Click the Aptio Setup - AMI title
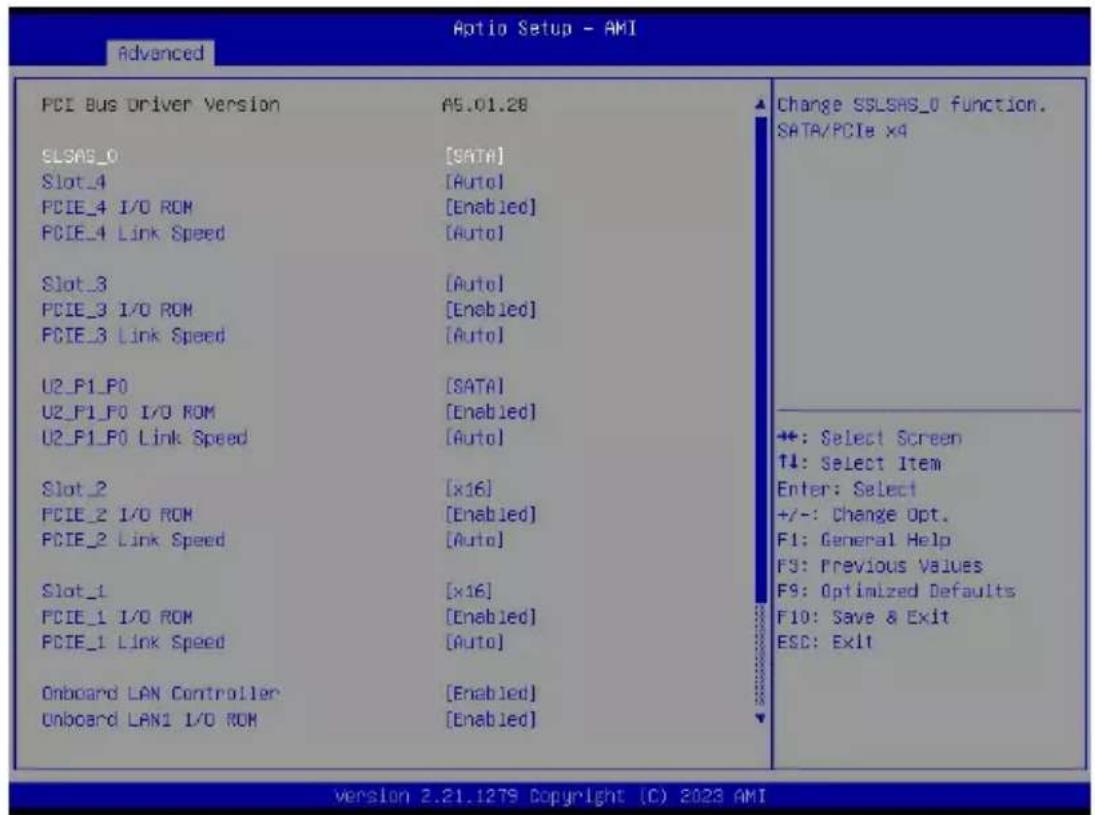 [545, 29]
